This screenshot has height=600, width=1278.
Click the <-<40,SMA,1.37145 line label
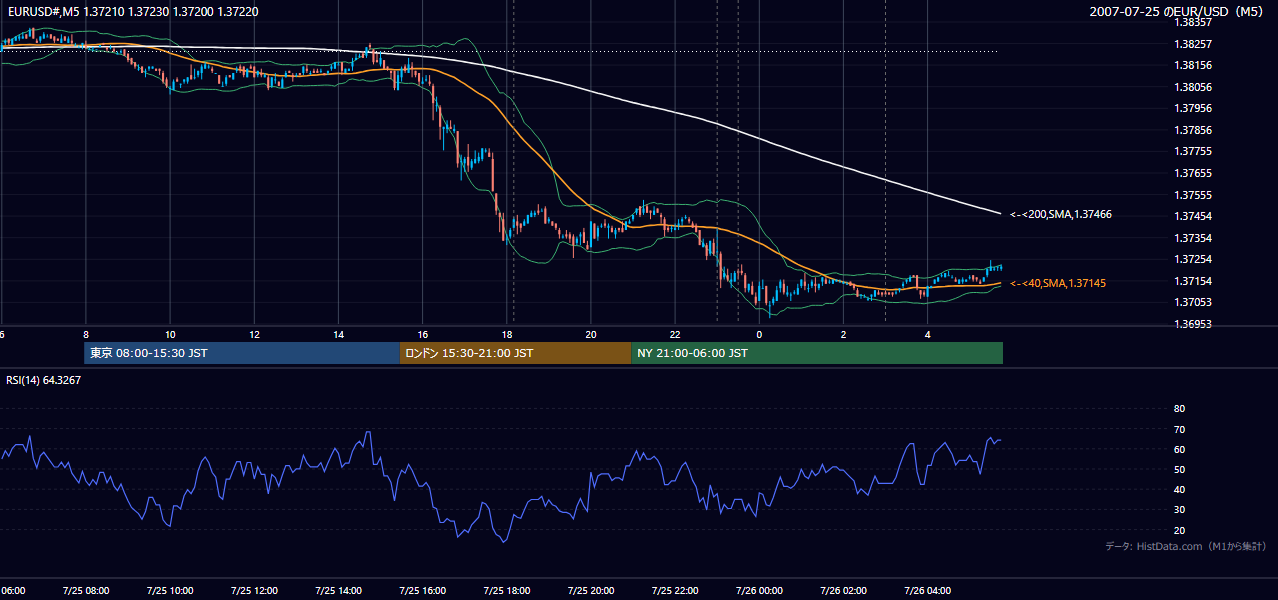click(x=1058, y=283)
